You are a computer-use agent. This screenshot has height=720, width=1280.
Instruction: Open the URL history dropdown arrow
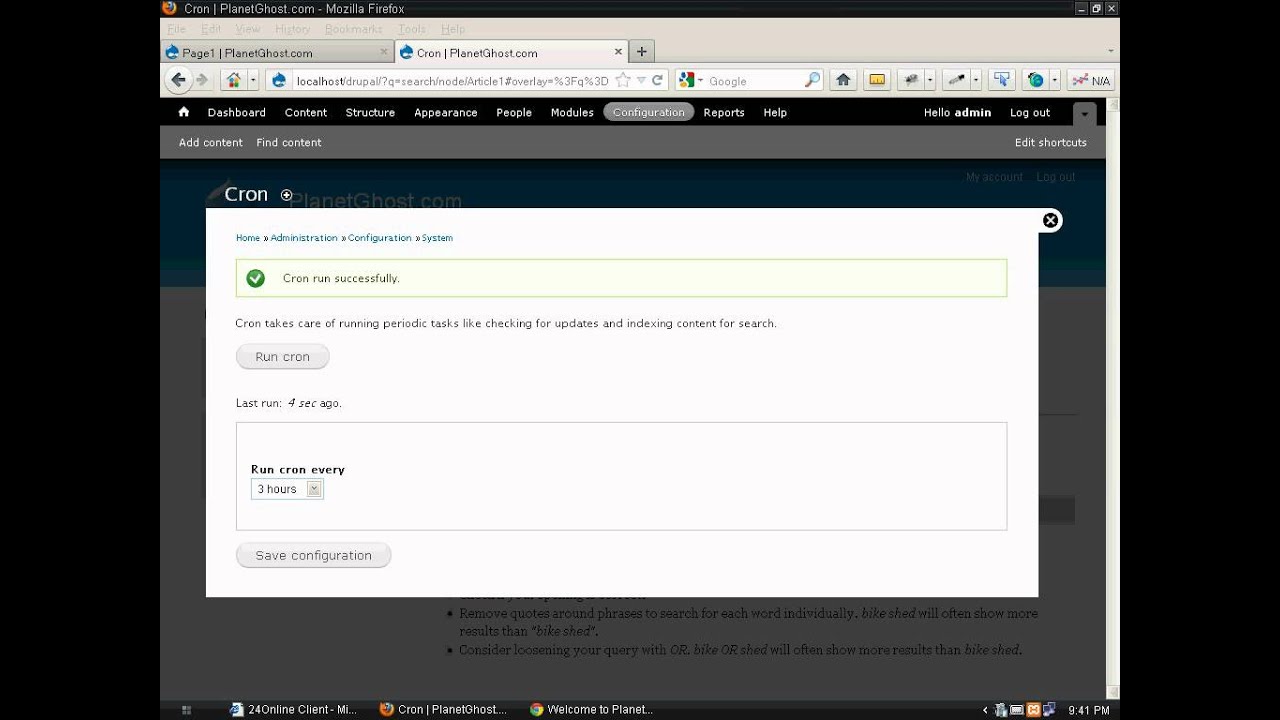(x=641, y=80)
